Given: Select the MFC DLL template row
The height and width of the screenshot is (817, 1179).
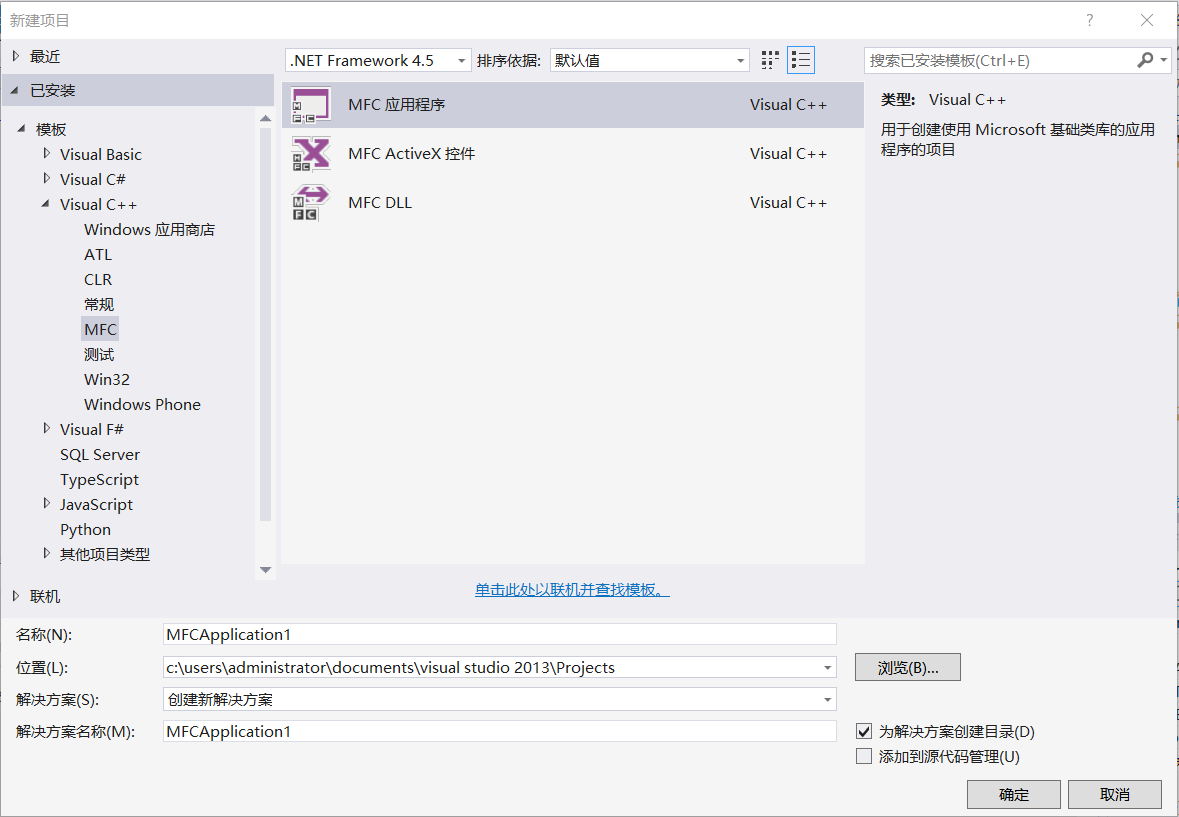Looking at the screenshot, I should tap(573, 203).
